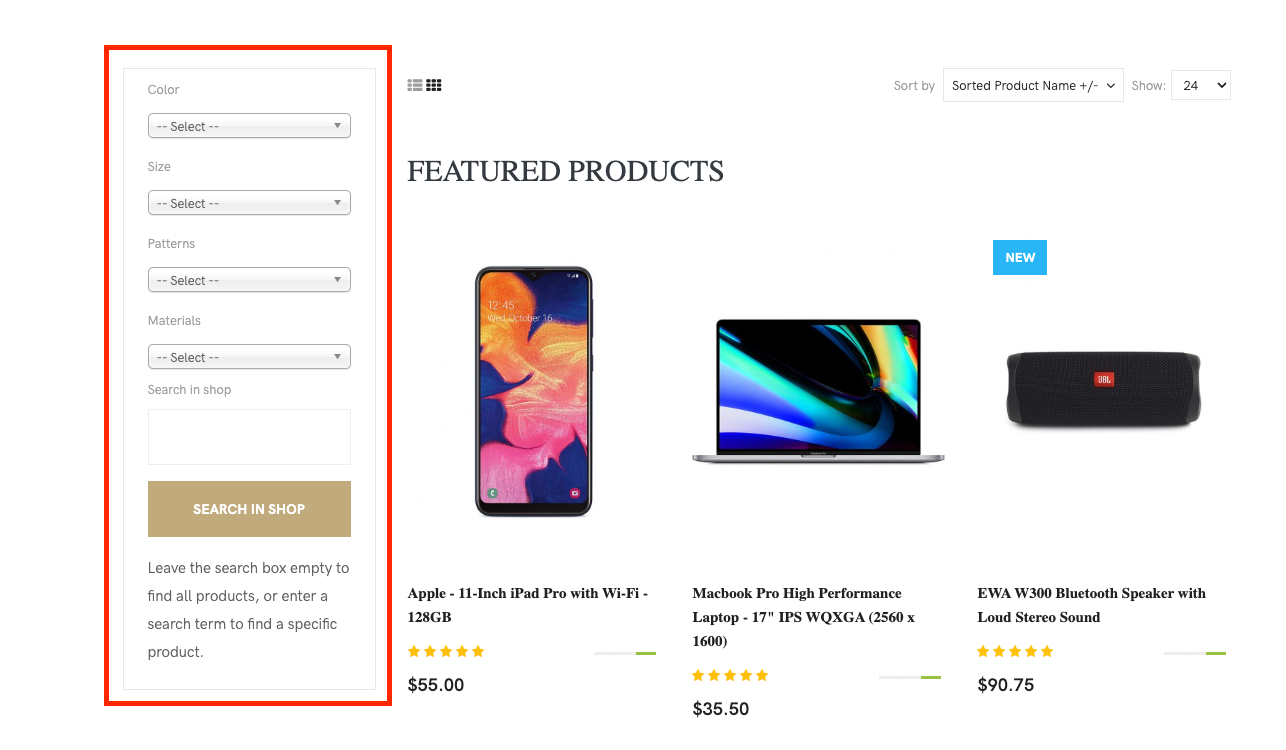The image size is (1286, 750).
Task: Click the EWA W300 speaker star rating
Action: [1015, 652]
